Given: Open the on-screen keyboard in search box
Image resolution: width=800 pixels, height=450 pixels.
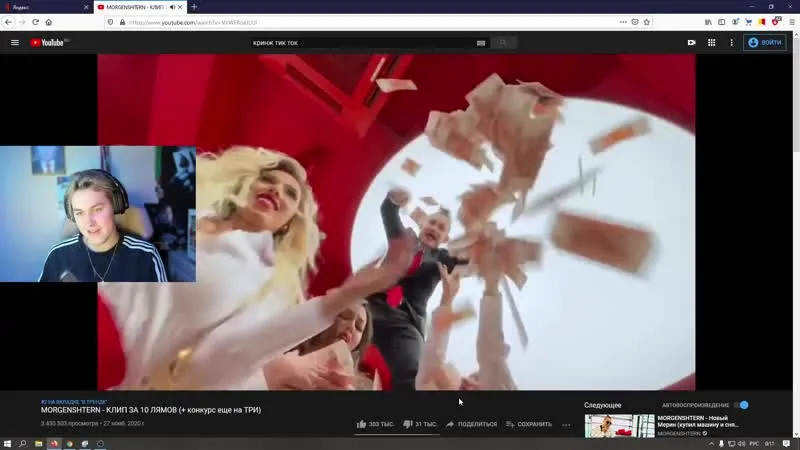Looking at the screenshot, I should click(481, 43).
